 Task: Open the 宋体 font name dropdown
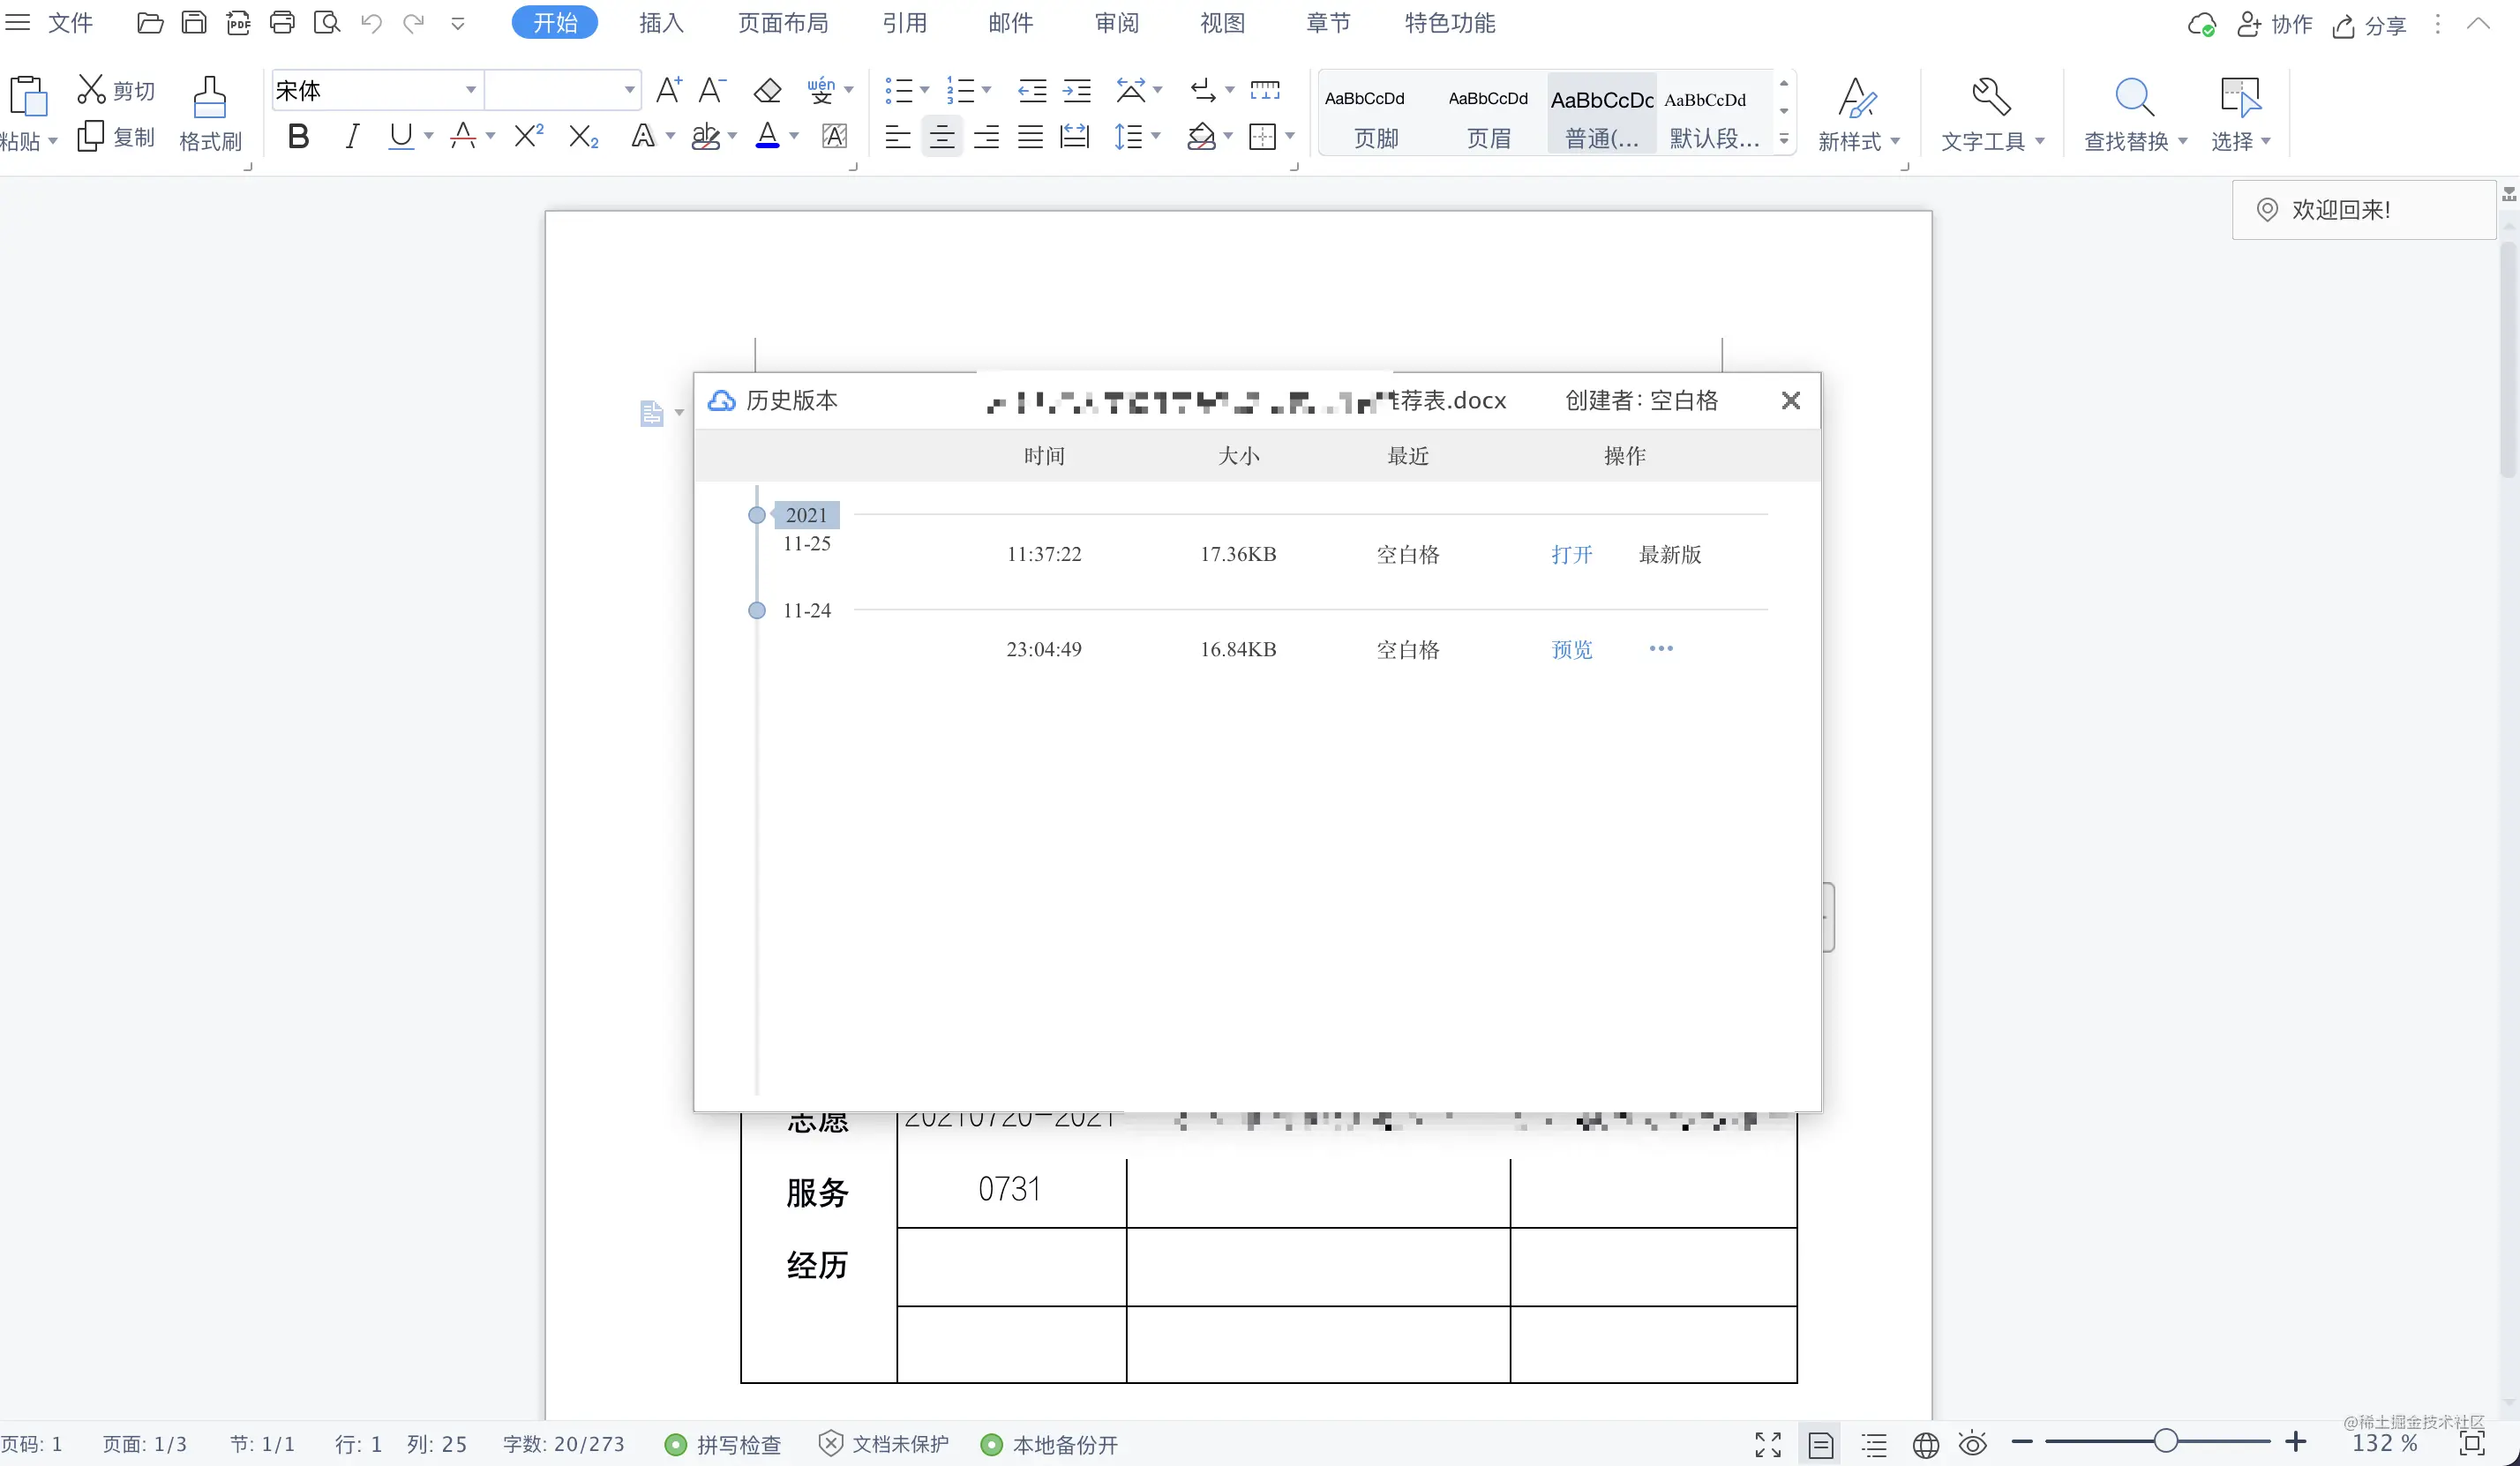click(x=470, y=90)
